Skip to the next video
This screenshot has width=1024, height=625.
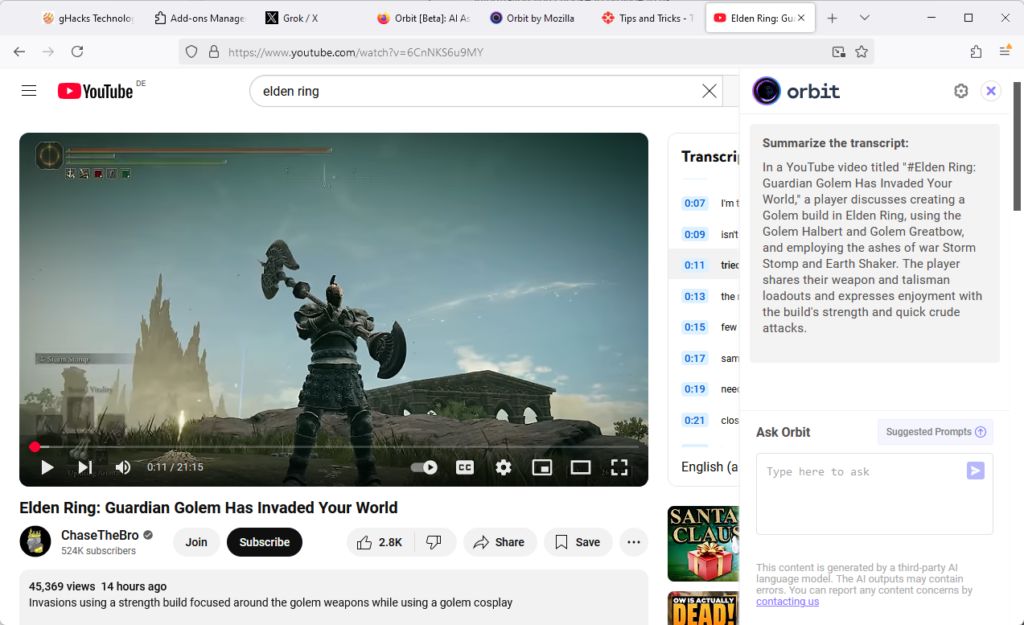(85, 467)
